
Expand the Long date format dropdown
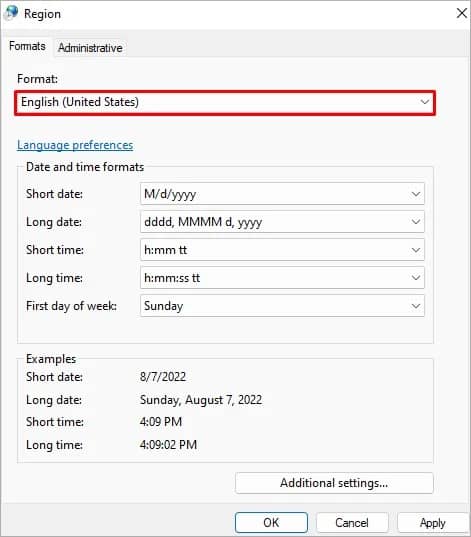pos(282,222)
